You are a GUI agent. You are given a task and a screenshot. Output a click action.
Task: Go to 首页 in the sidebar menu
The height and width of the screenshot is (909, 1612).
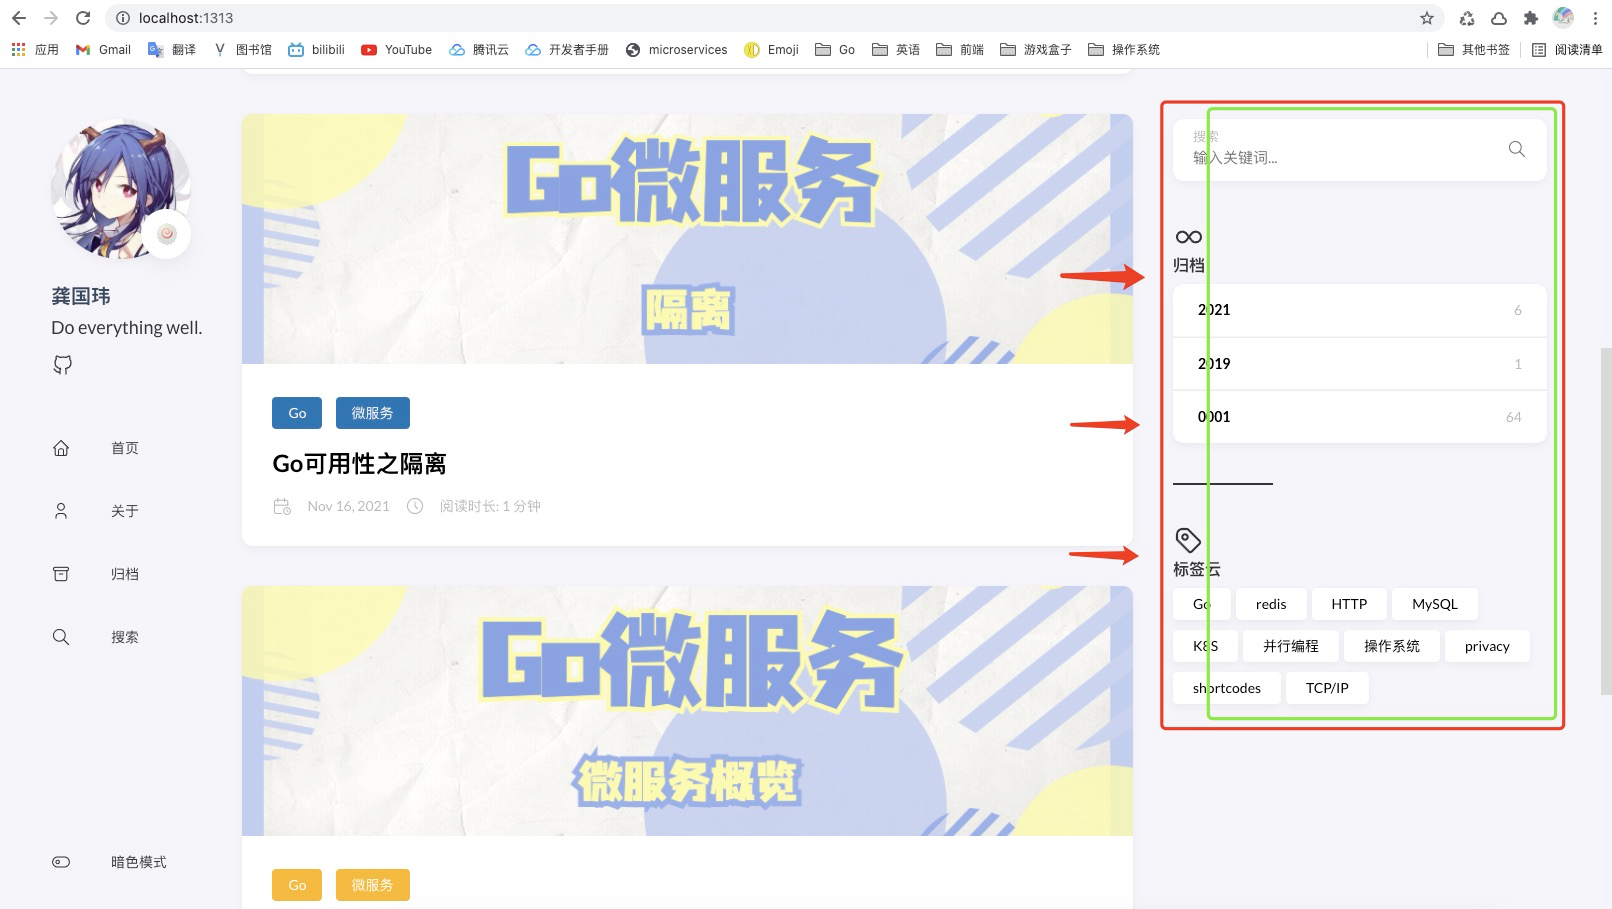[125, 448]
